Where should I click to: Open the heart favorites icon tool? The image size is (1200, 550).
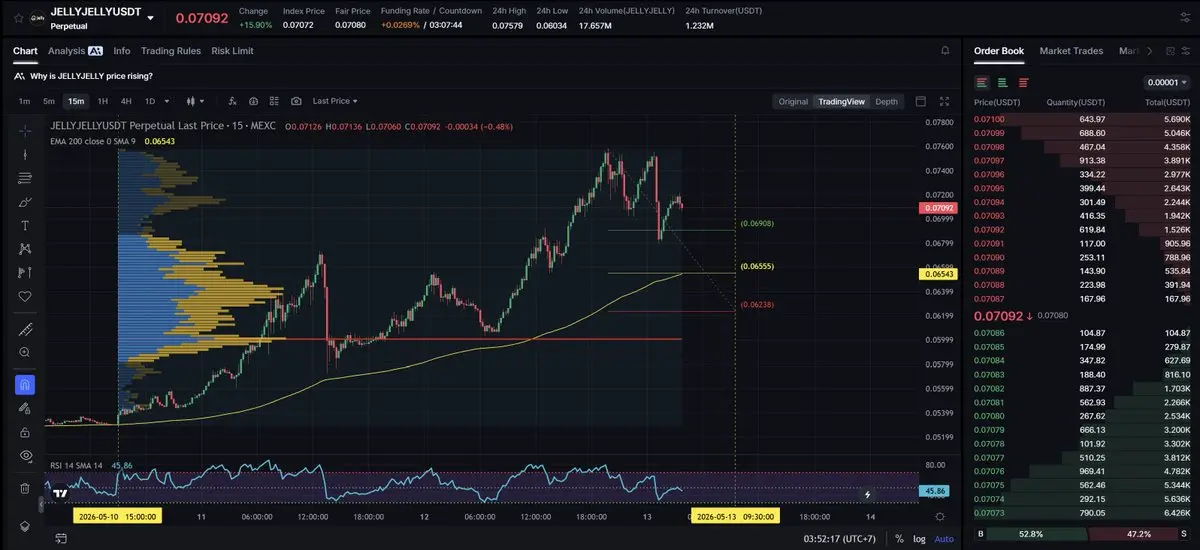[x=25, y=297]
